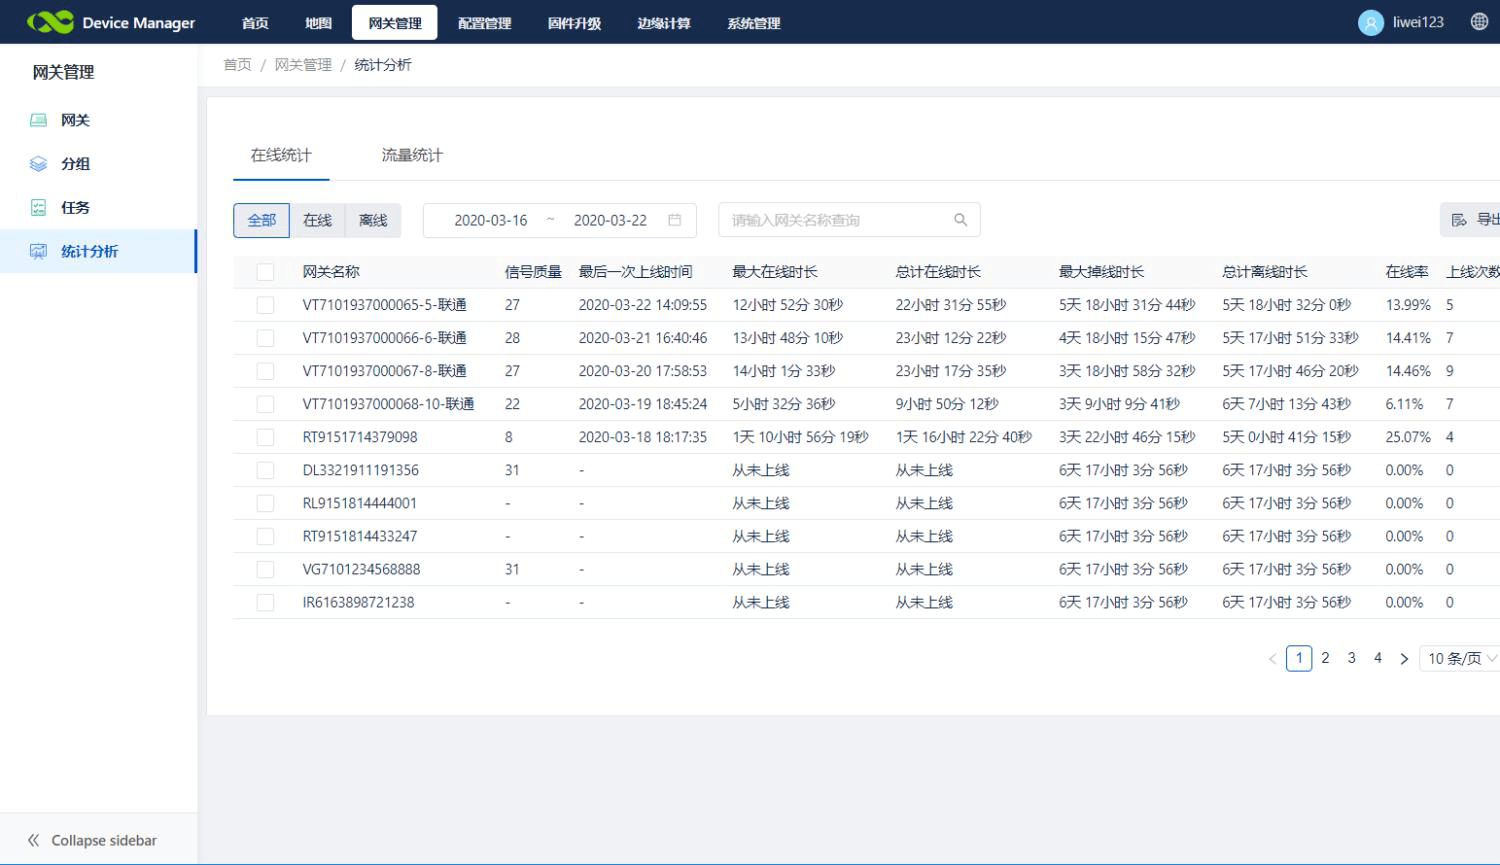Click page 1 in pagination

[1299, 658]
